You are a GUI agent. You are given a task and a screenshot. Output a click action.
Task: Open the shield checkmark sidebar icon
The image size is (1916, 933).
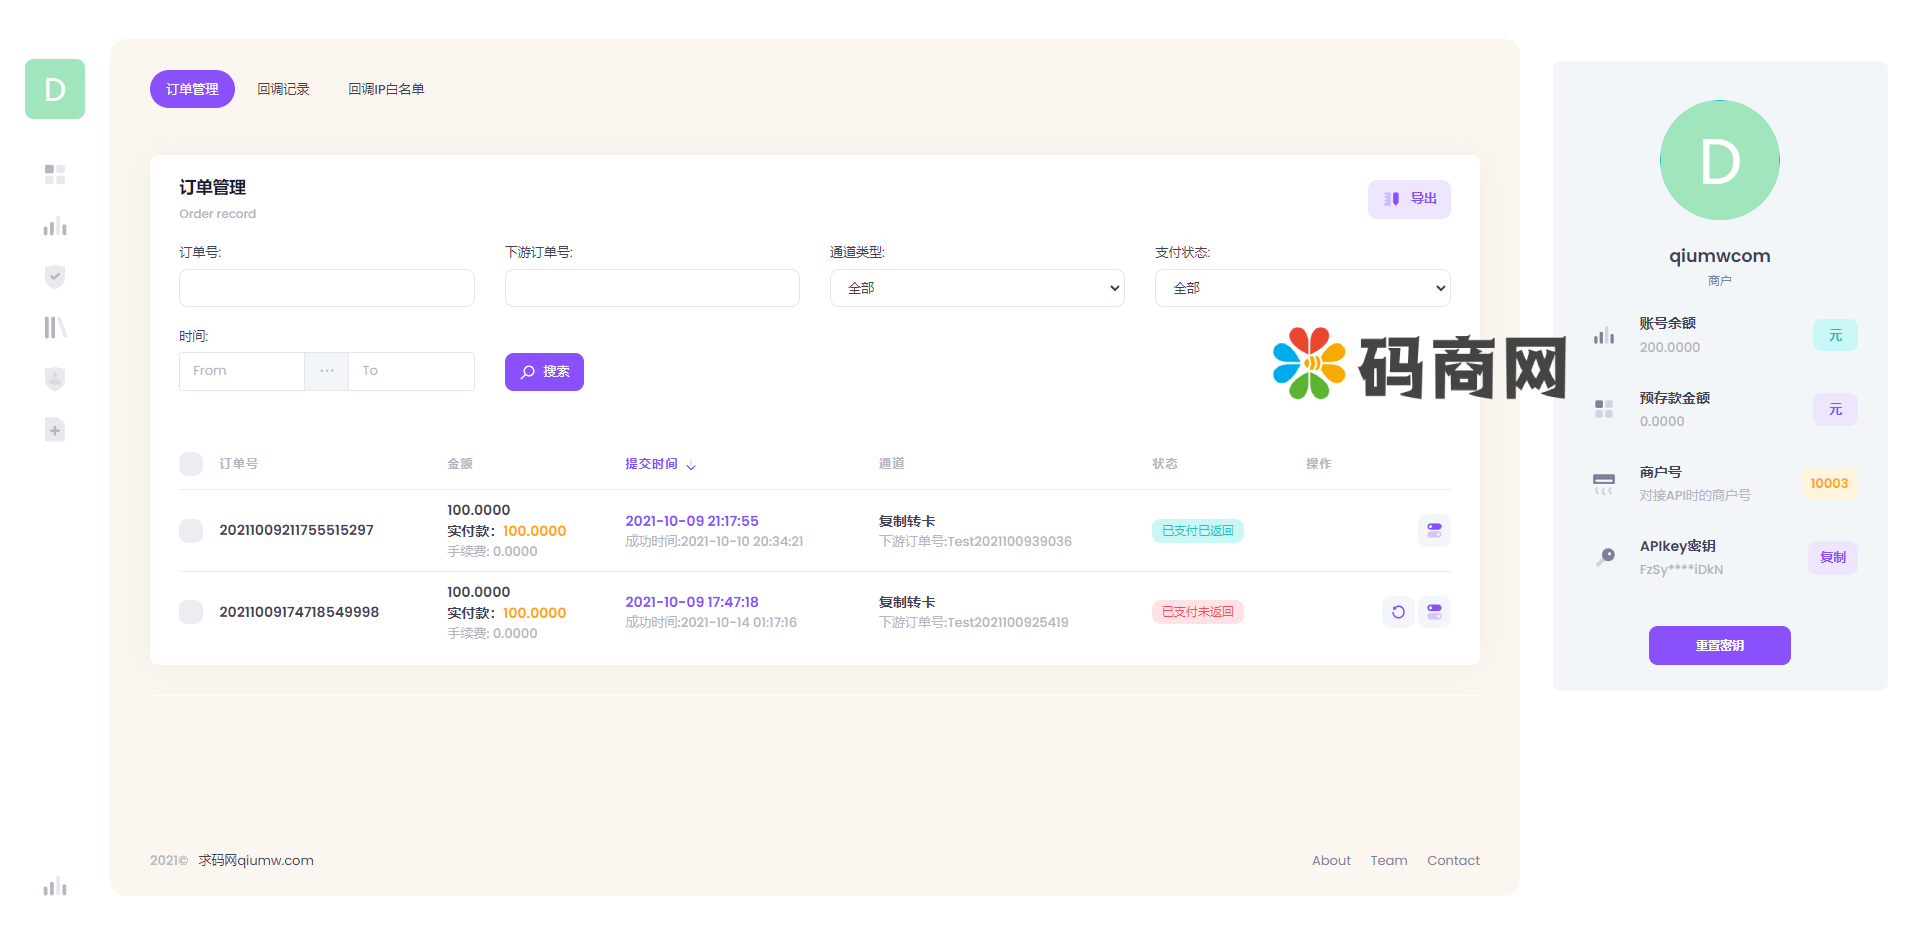pos(55,277)
